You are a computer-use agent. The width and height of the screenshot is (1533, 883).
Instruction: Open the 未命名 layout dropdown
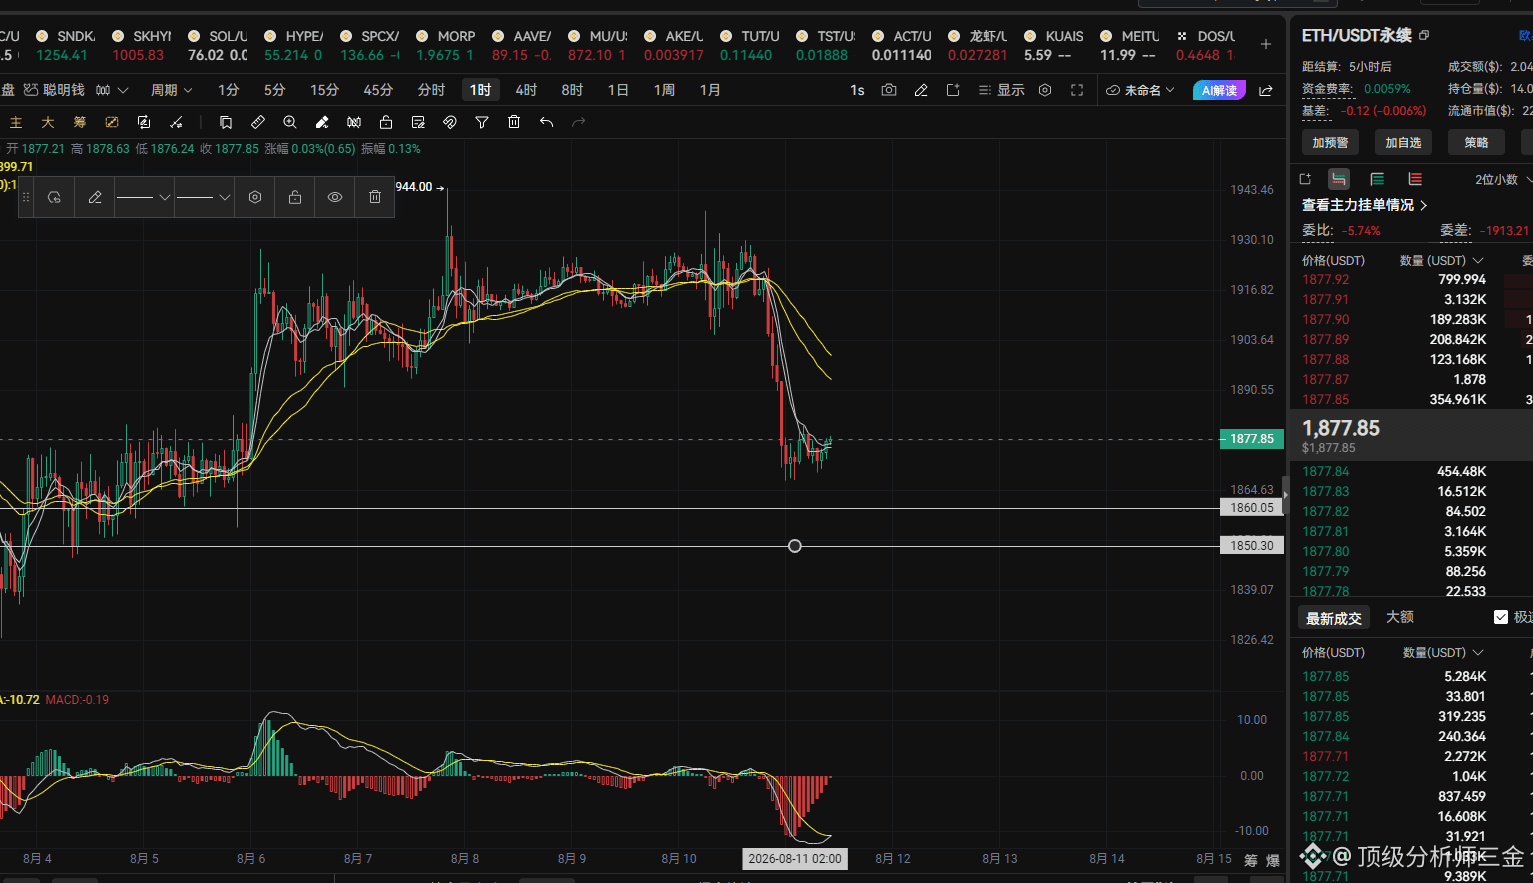[x=1140, y=90]
